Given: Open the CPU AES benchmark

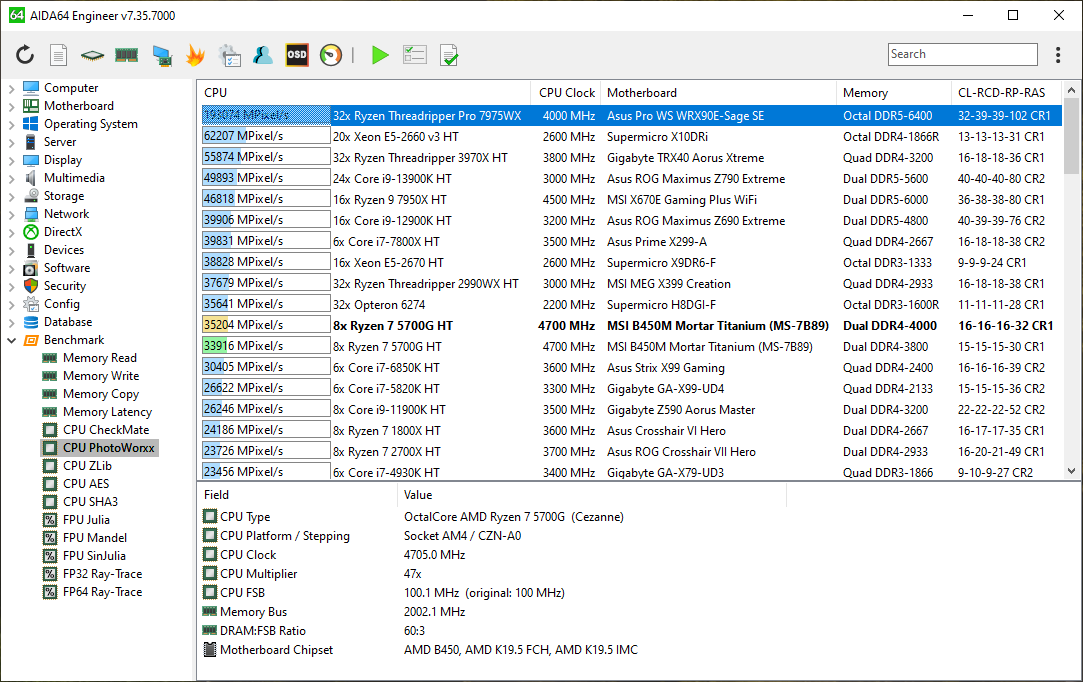Looking at the screenshot, I should click(x=86, y=483).
